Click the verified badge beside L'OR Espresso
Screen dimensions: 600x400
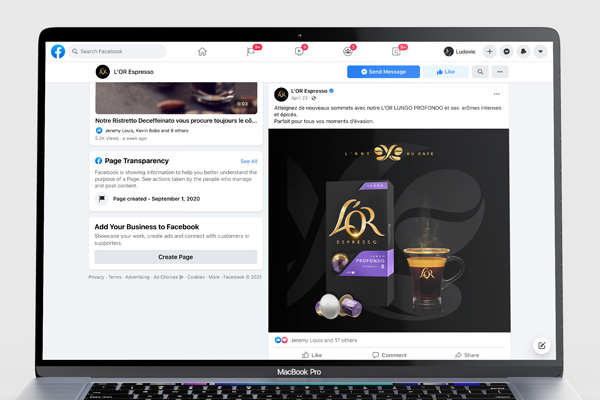[x=332, y=91]
